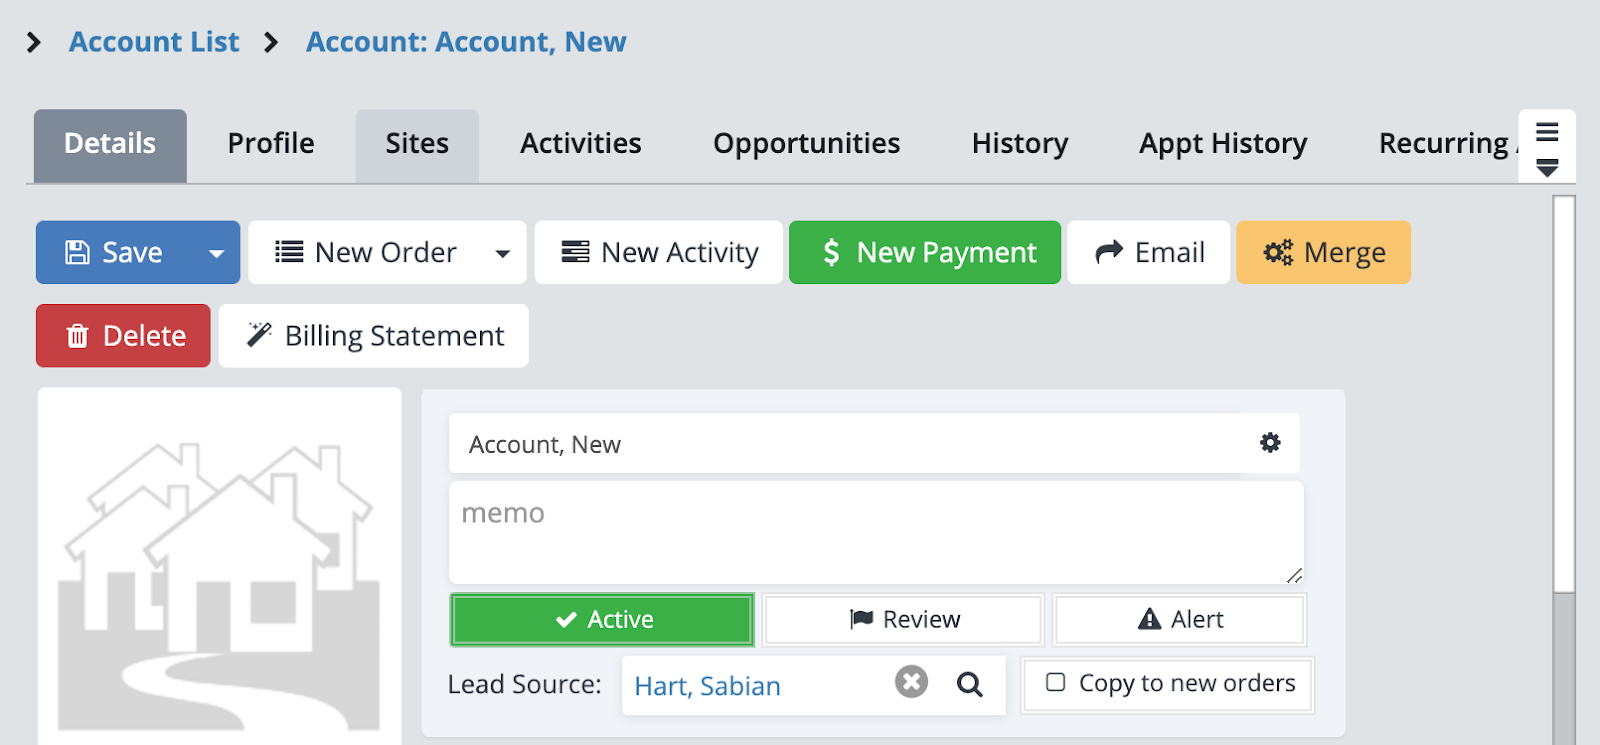The height and width of the screenshot is (745, 1600).
Task: Toggle the Active status button
Action: point(602,620)
